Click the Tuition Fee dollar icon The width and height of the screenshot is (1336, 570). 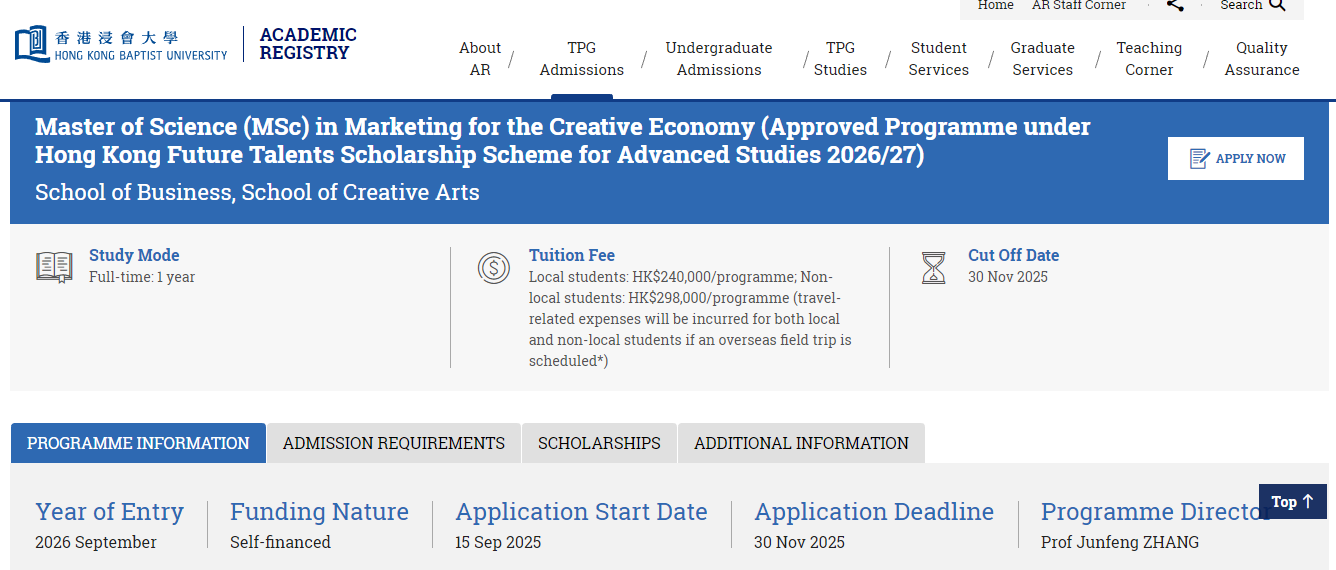pos(494,267)
